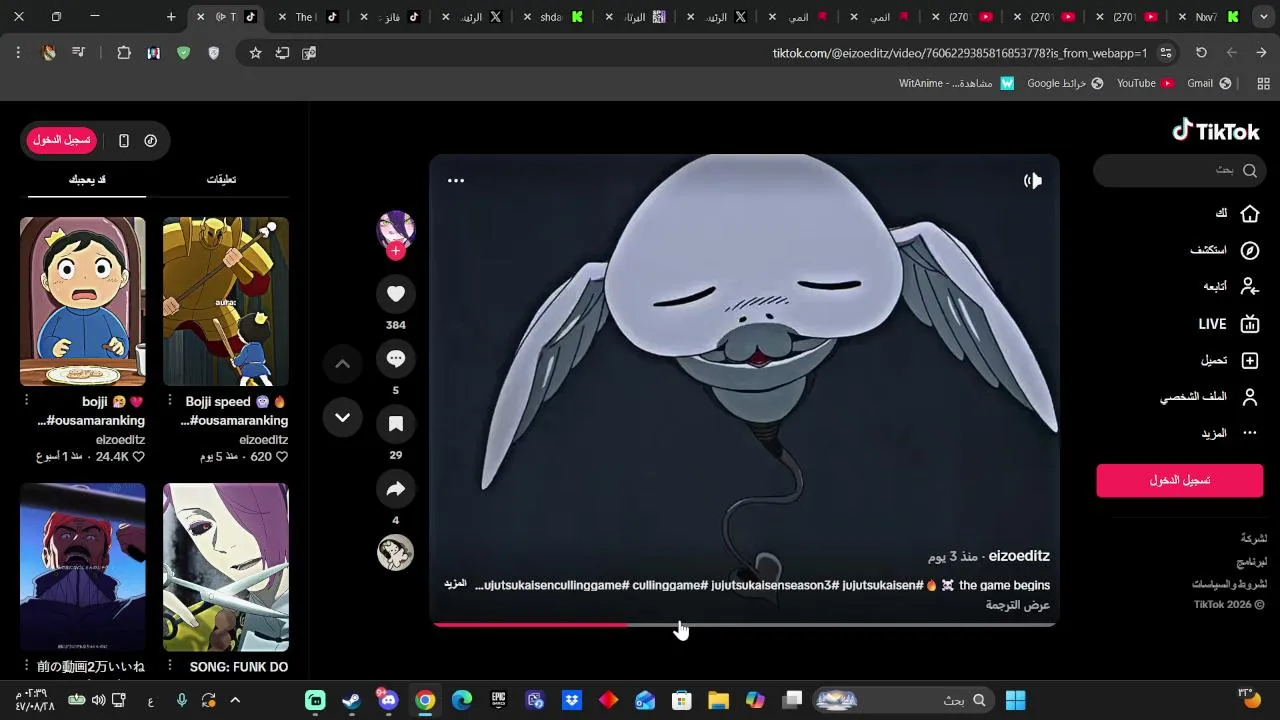Open the YouTube bookmark

point(1145,83)
